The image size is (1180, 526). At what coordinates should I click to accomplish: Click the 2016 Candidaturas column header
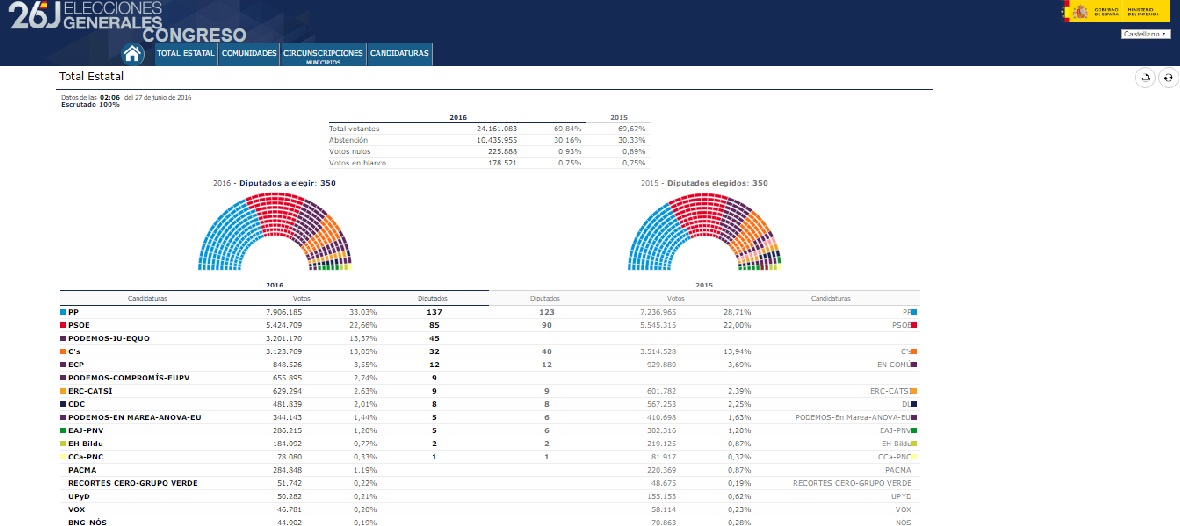[x=148, y=298]
